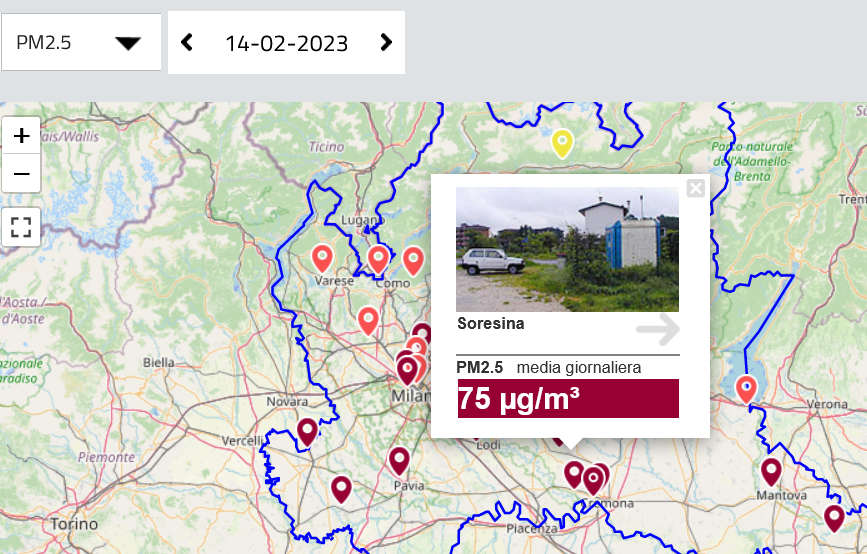Click the date field 14-02-2023
This screenshot has width=867, height=554.
pyautogui.click(x=286, y=43)
